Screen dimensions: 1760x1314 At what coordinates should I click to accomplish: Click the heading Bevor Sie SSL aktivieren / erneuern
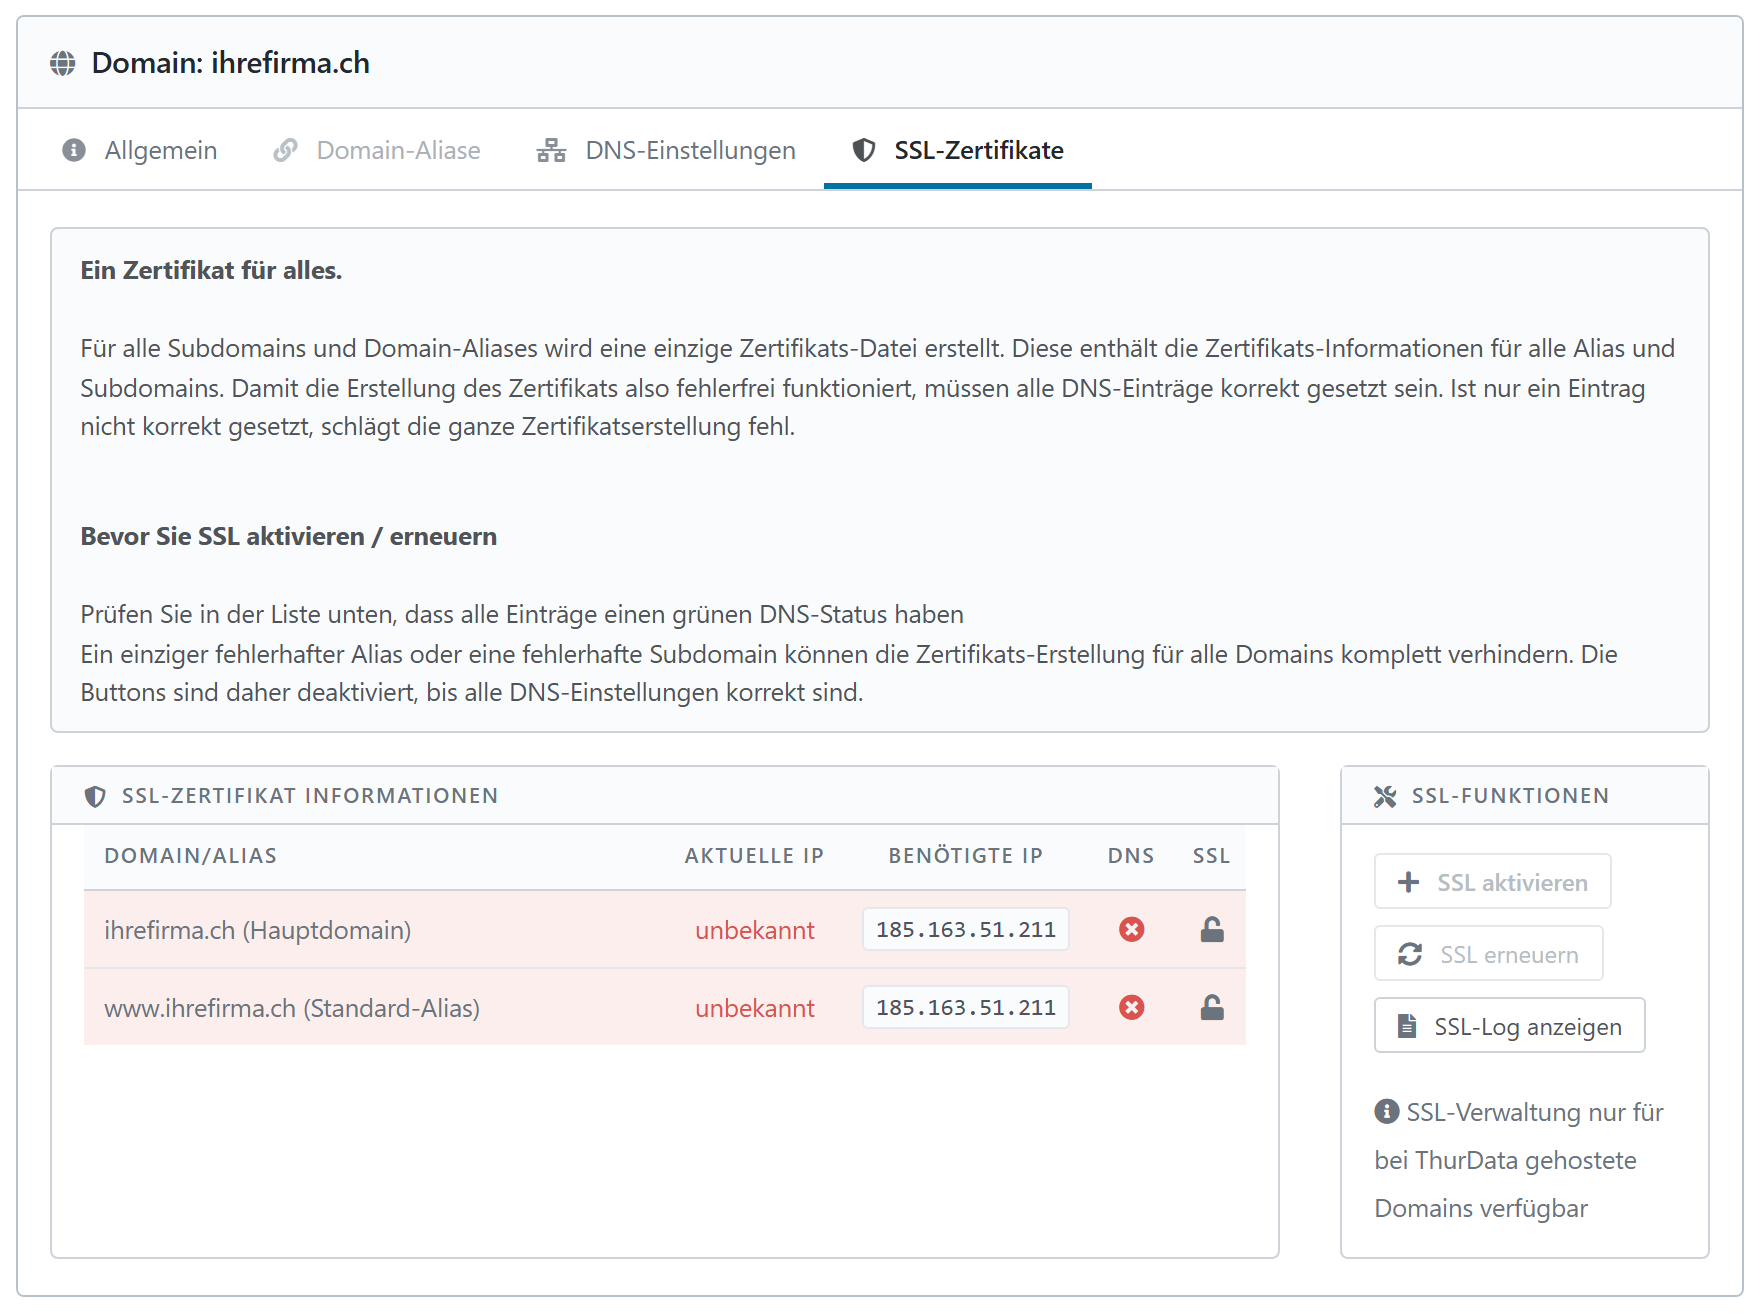(x=289, y=536)
